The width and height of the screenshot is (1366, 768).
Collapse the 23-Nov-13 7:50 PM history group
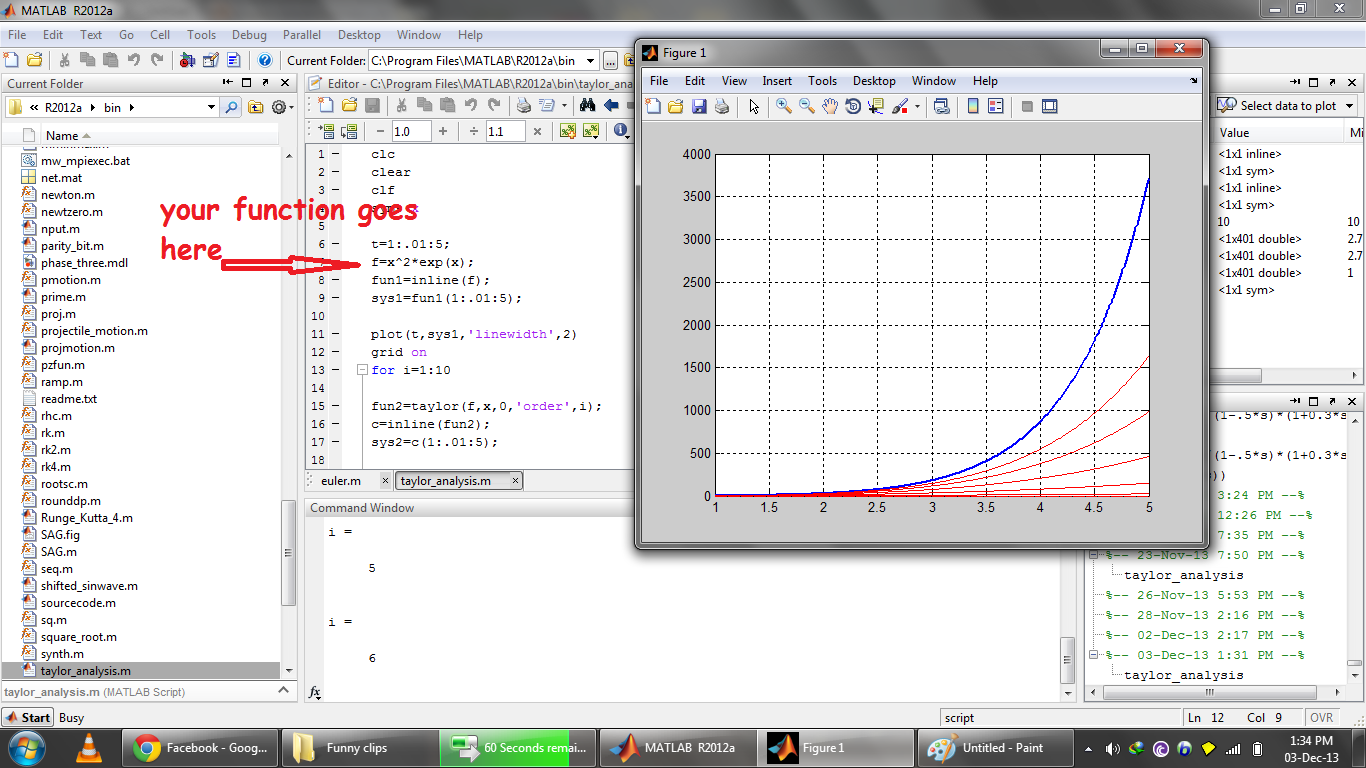1094,555
